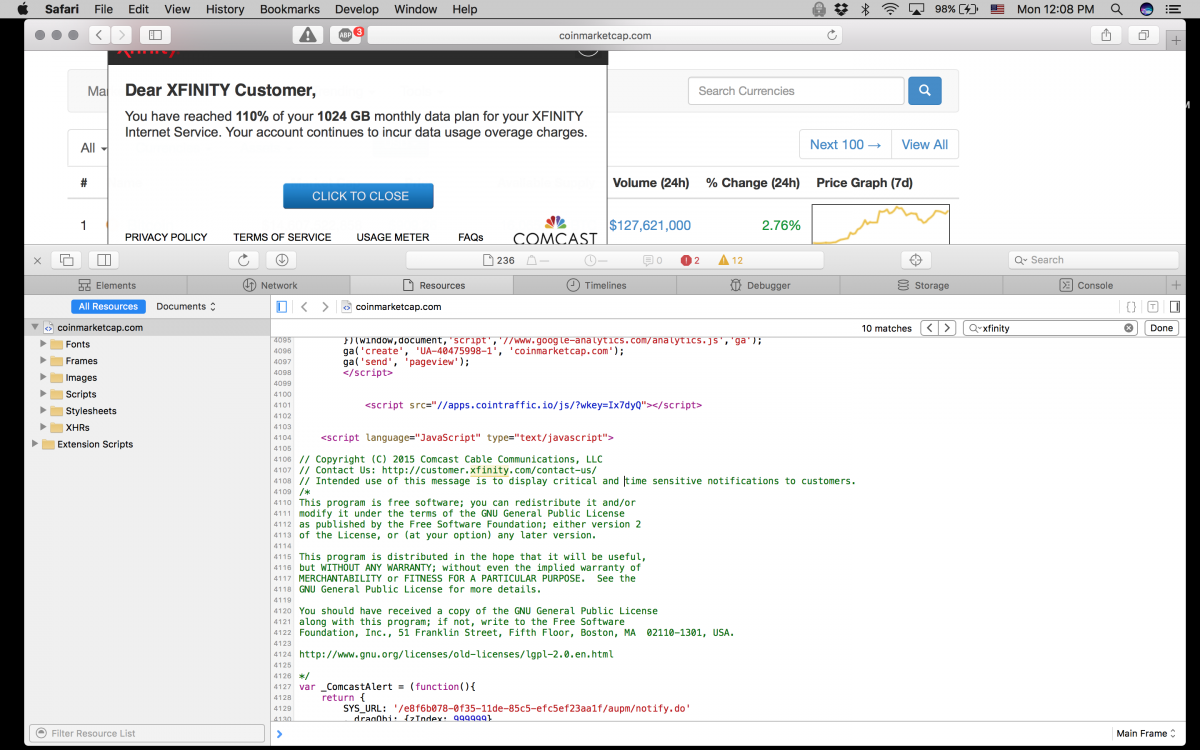Switch to the Console tab
1200x750 pixels.
pos(1086,285)
